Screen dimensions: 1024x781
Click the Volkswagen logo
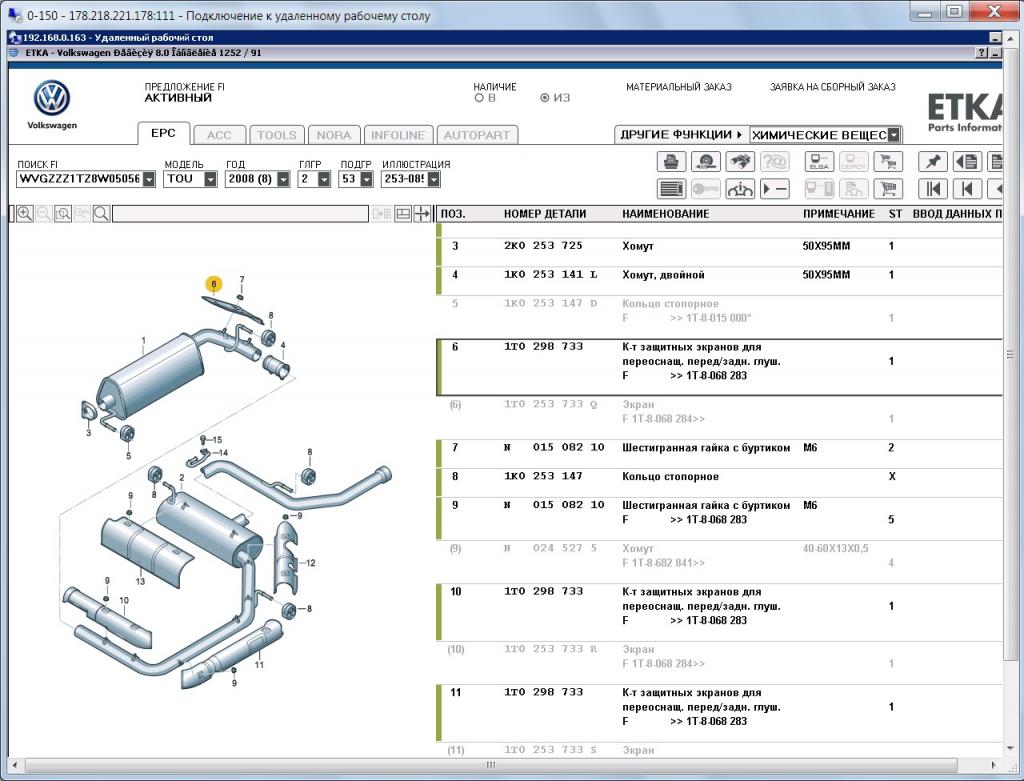click(52, 98)
